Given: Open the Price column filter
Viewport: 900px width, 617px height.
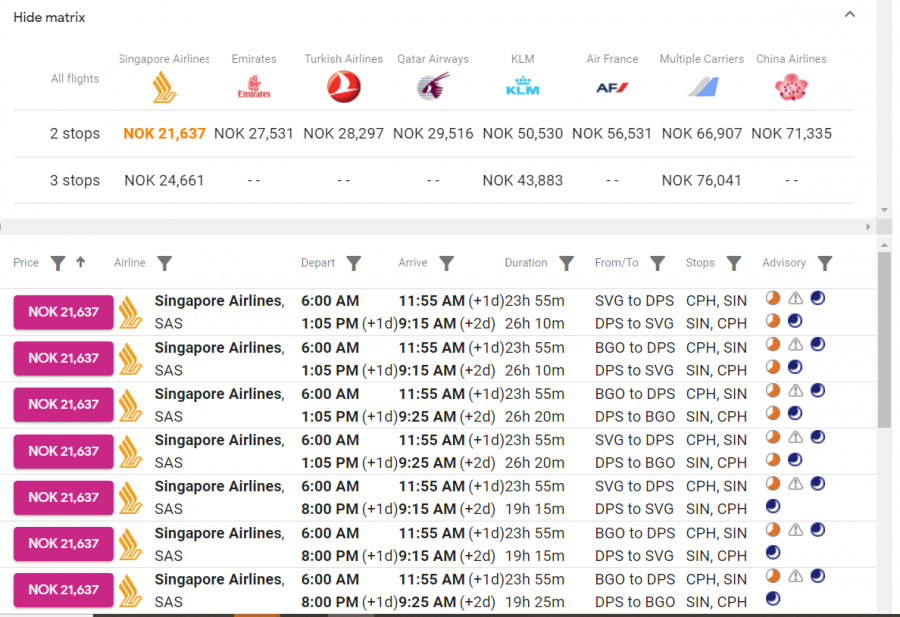Looking at the screenshot, I should [x=57, y=263].
